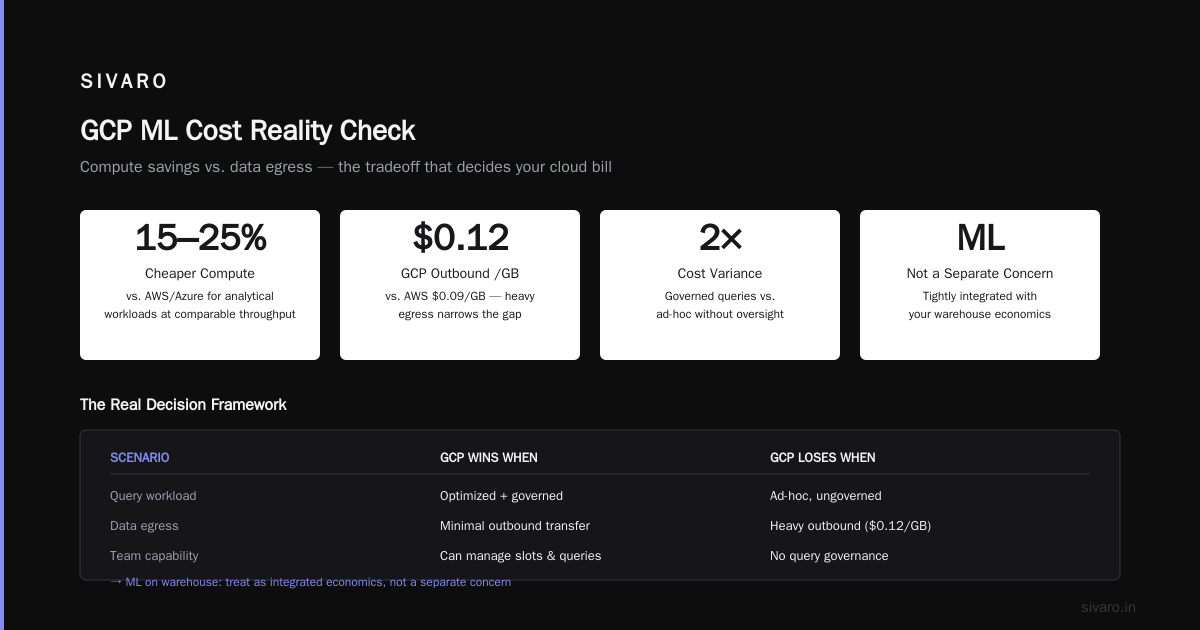
Task: Click the 'Team capability' row label
Action: 154,556
